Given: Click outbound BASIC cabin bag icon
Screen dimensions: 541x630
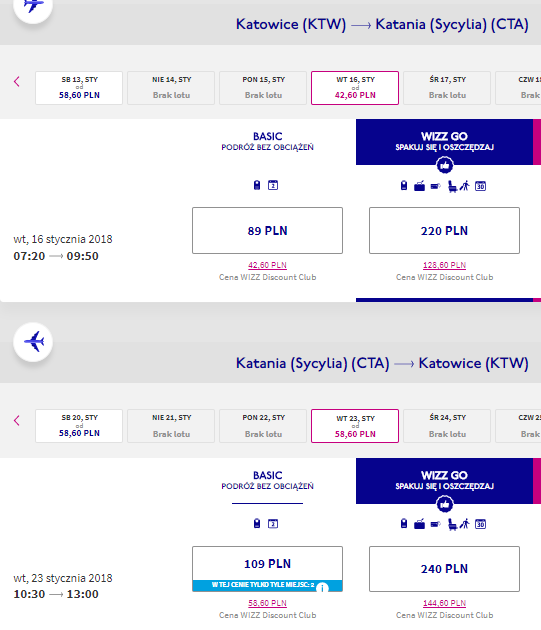Looking at the screenshot, I should coord(257,185).
